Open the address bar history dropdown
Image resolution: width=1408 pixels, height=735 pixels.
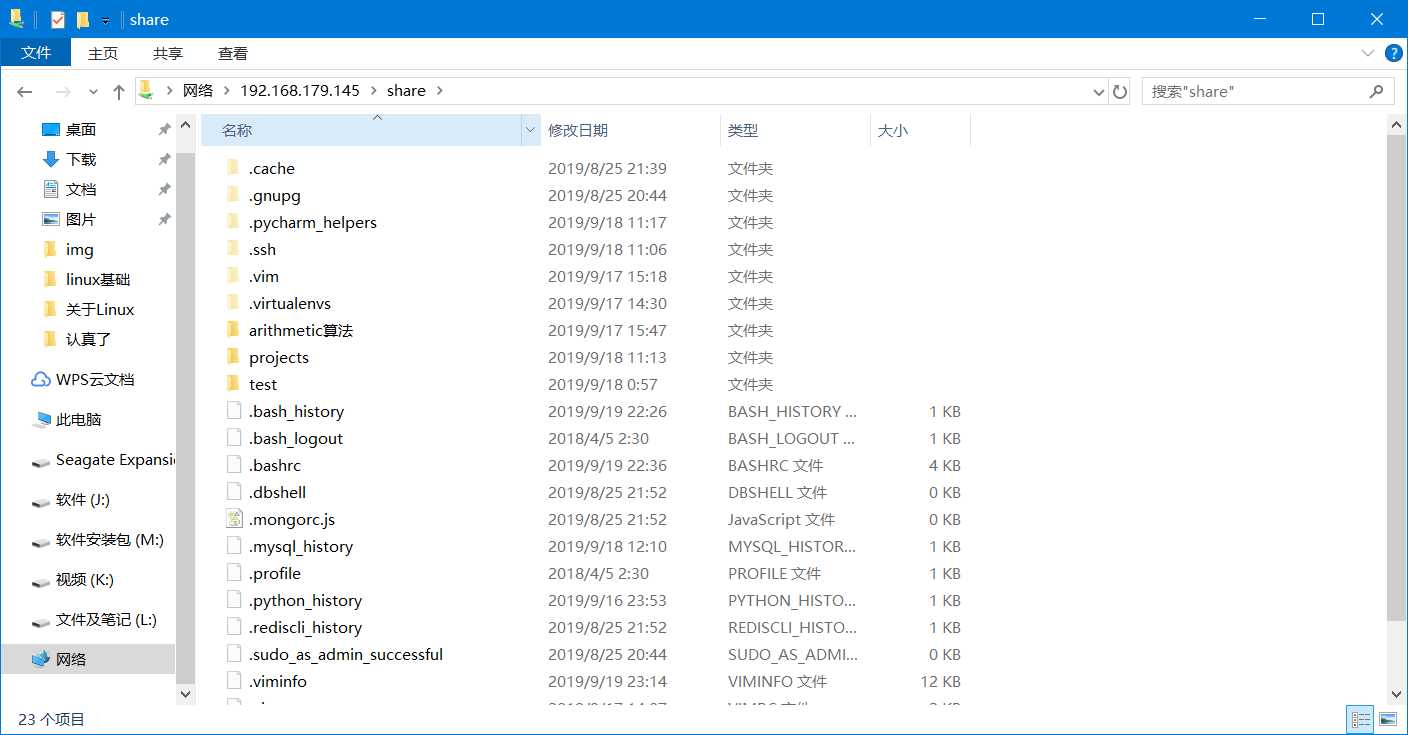click(x=1099, y=91)
